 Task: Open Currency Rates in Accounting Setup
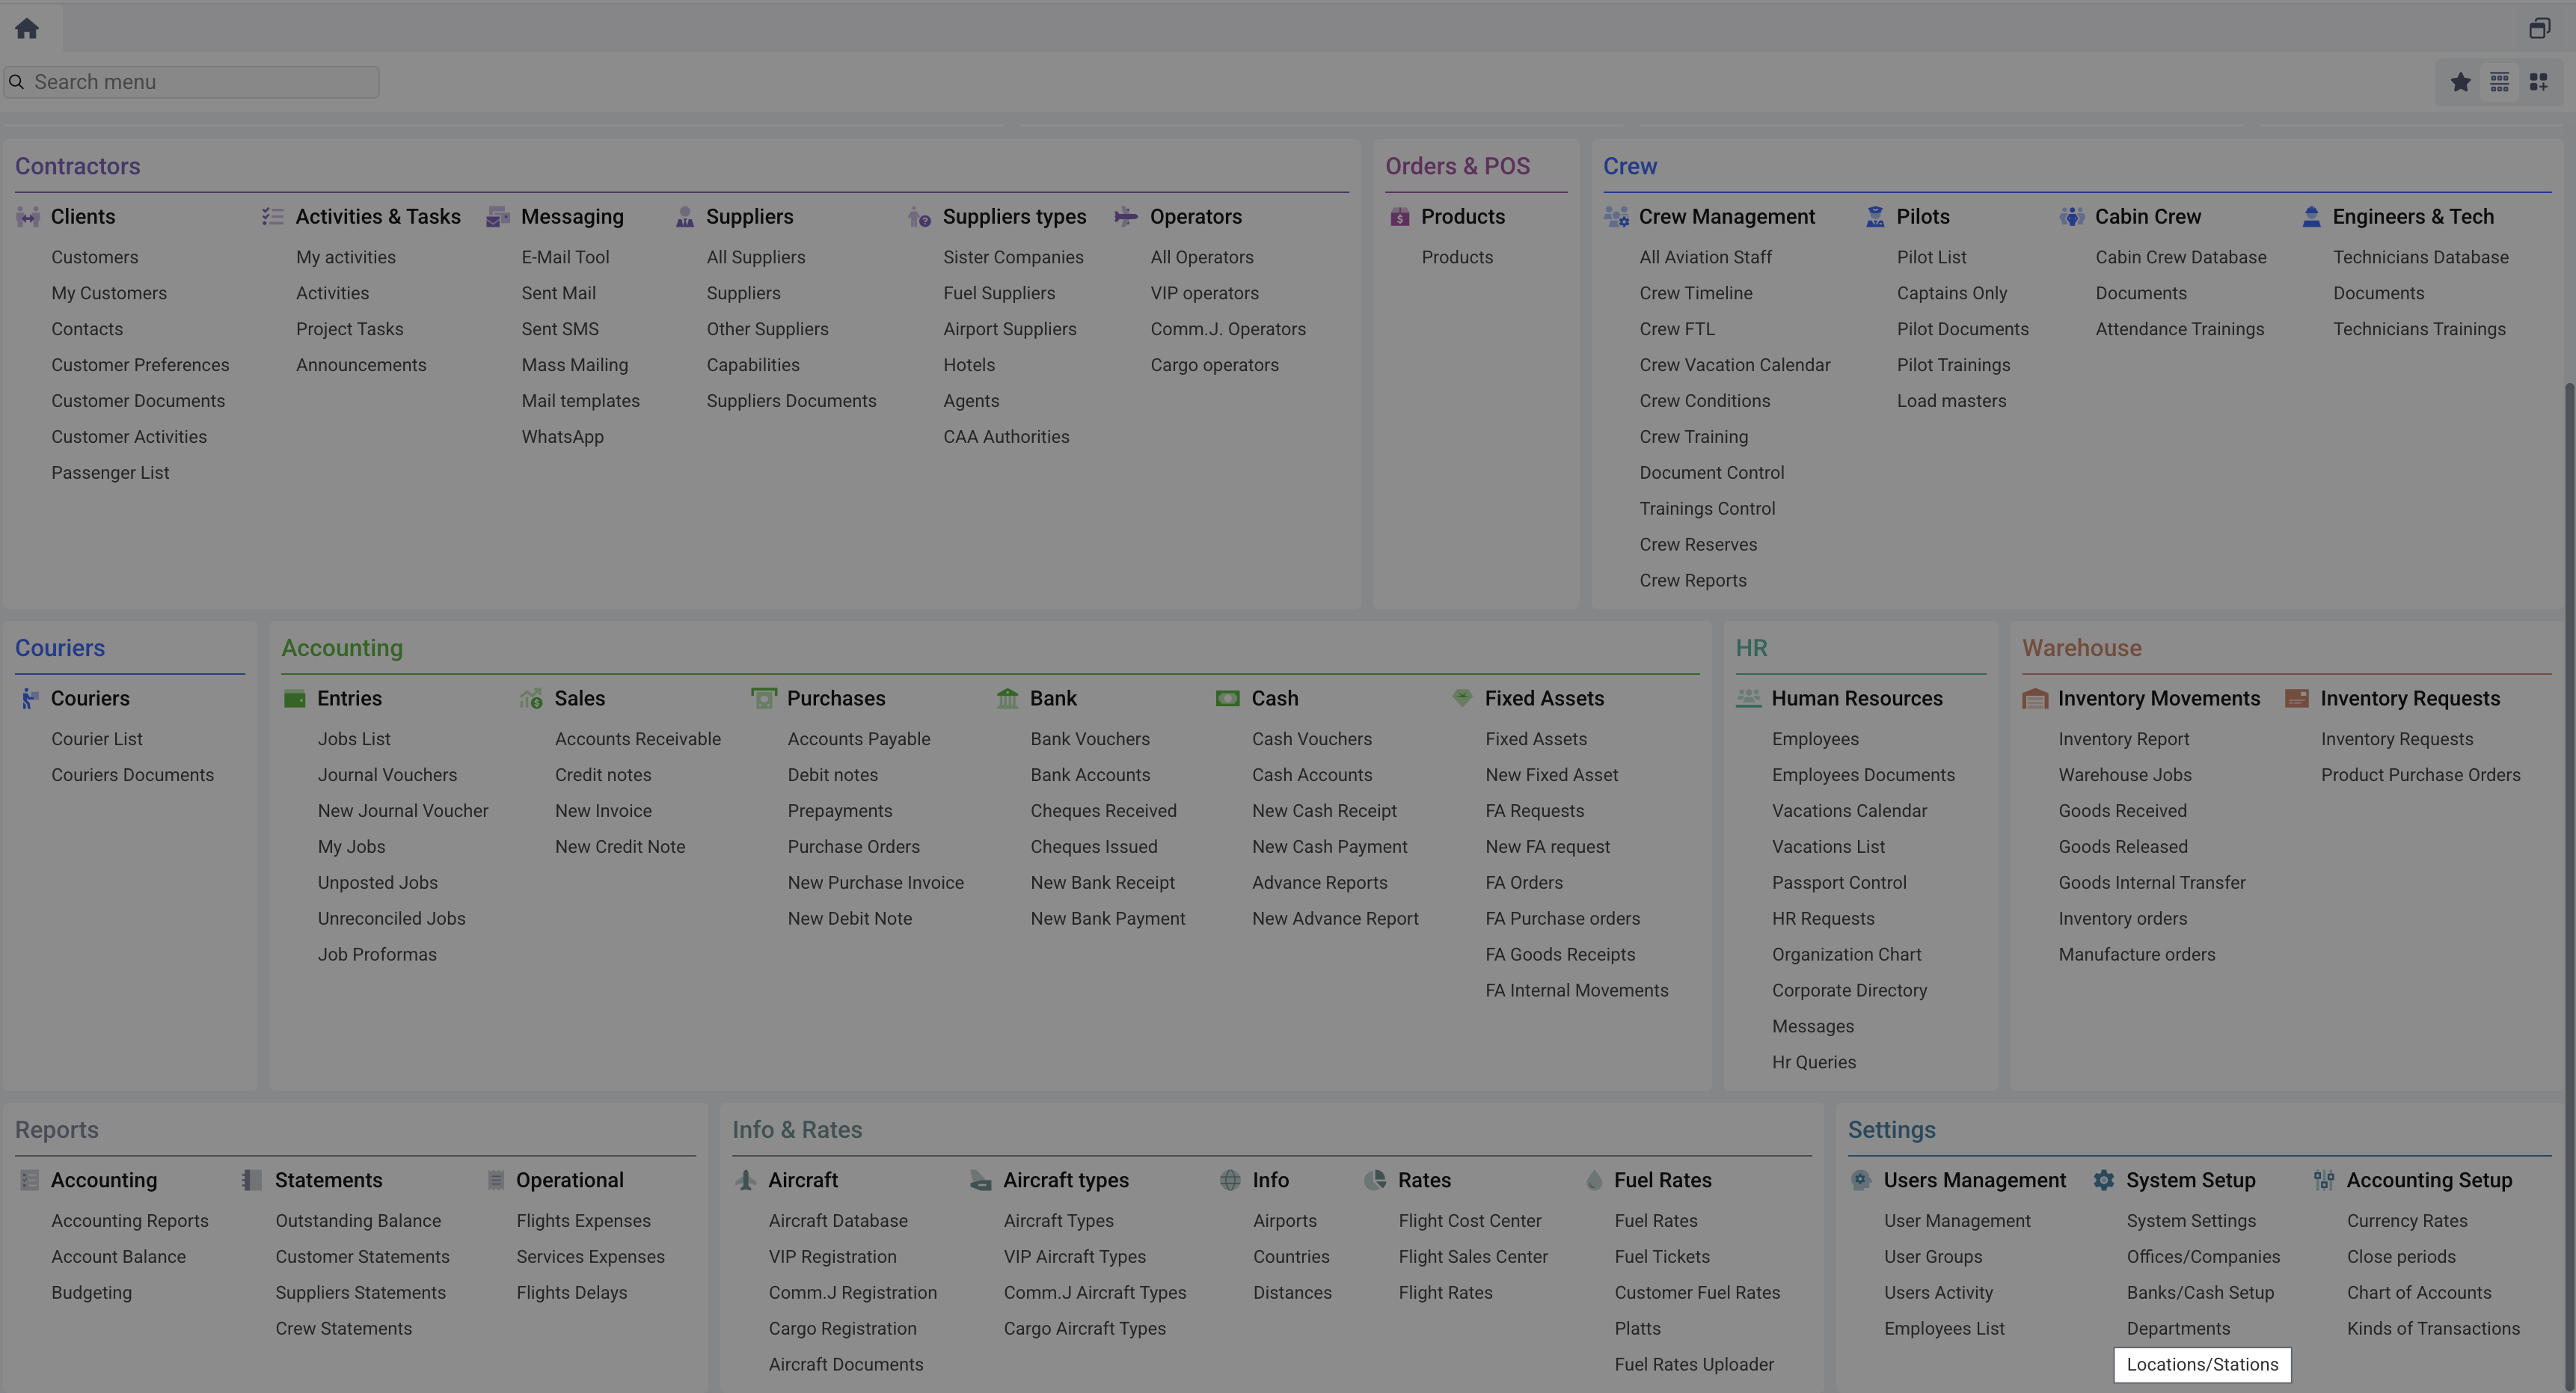click(2406, 1221)
